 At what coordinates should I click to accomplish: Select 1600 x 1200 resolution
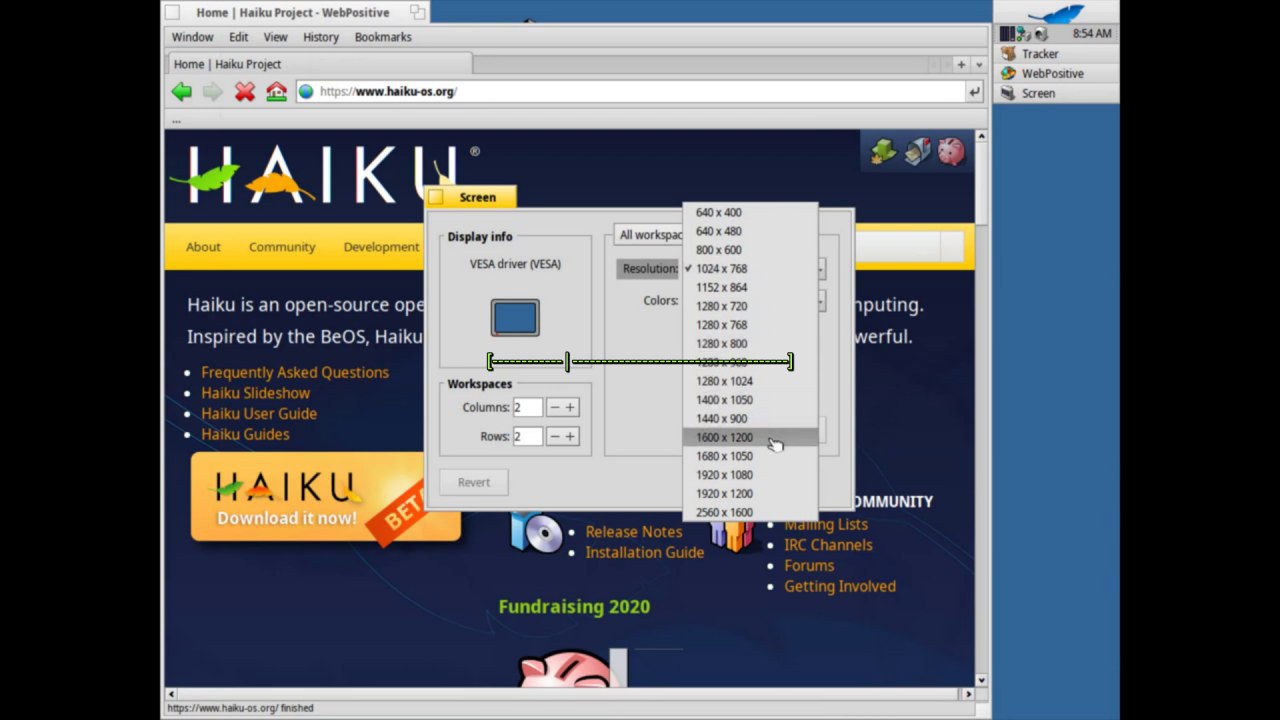coord(750,437)
